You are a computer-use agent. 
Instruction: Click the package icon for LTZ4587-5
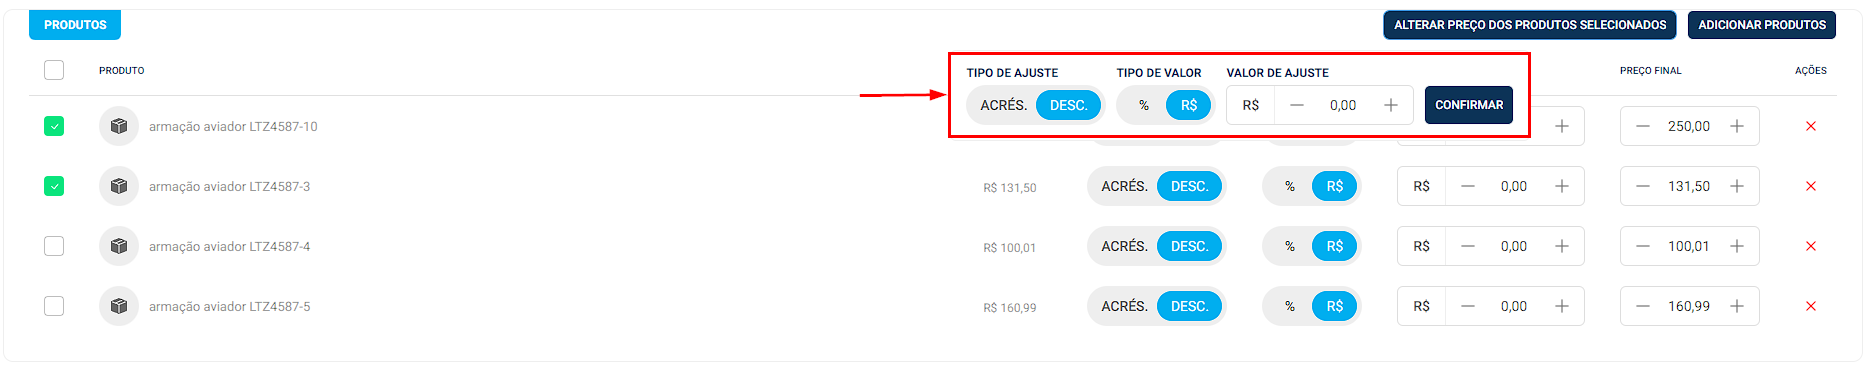point(119,306)
